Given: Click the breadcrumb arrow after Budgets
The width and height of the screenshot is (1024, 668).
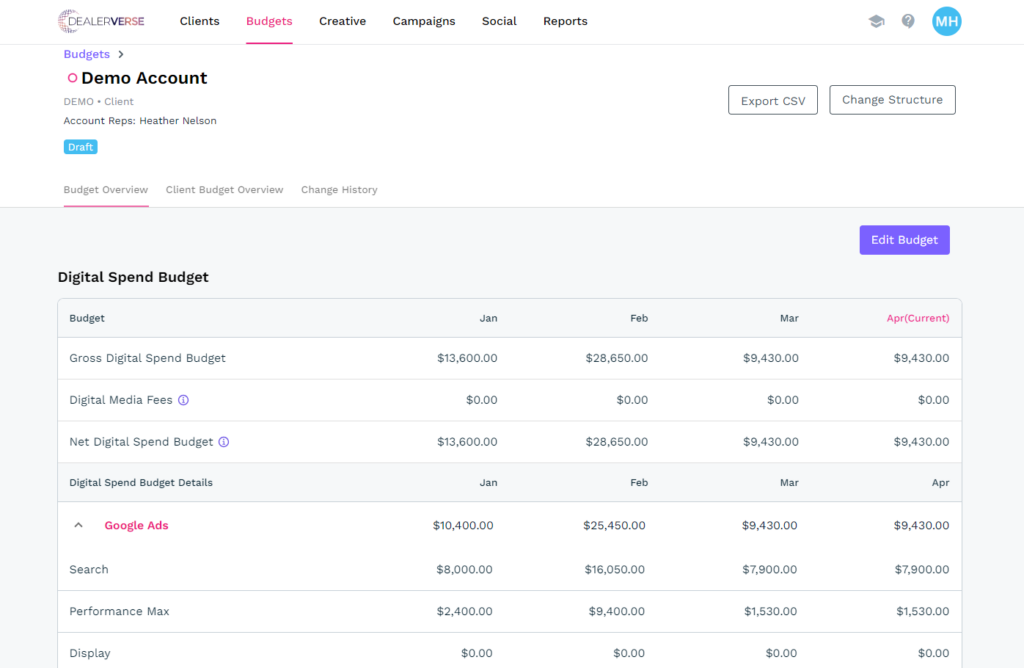Looking at the screenshot, I should 121,55.
